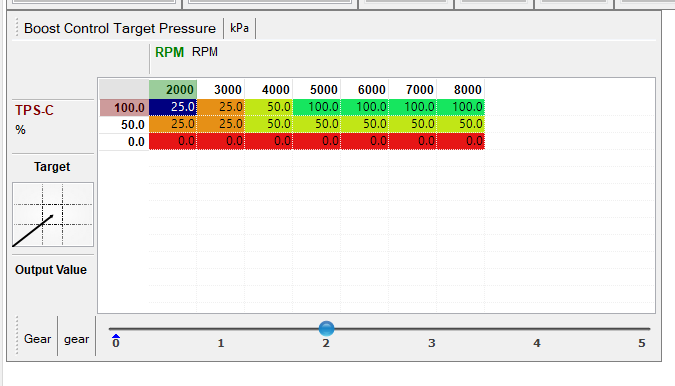
Task: Click the 100.0 cell under 8000 RPM
Action: (x=461, y=107)
